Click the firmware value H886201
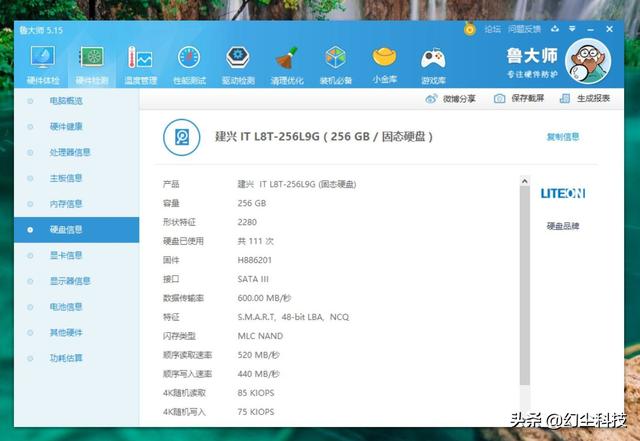 click(254, 260)
